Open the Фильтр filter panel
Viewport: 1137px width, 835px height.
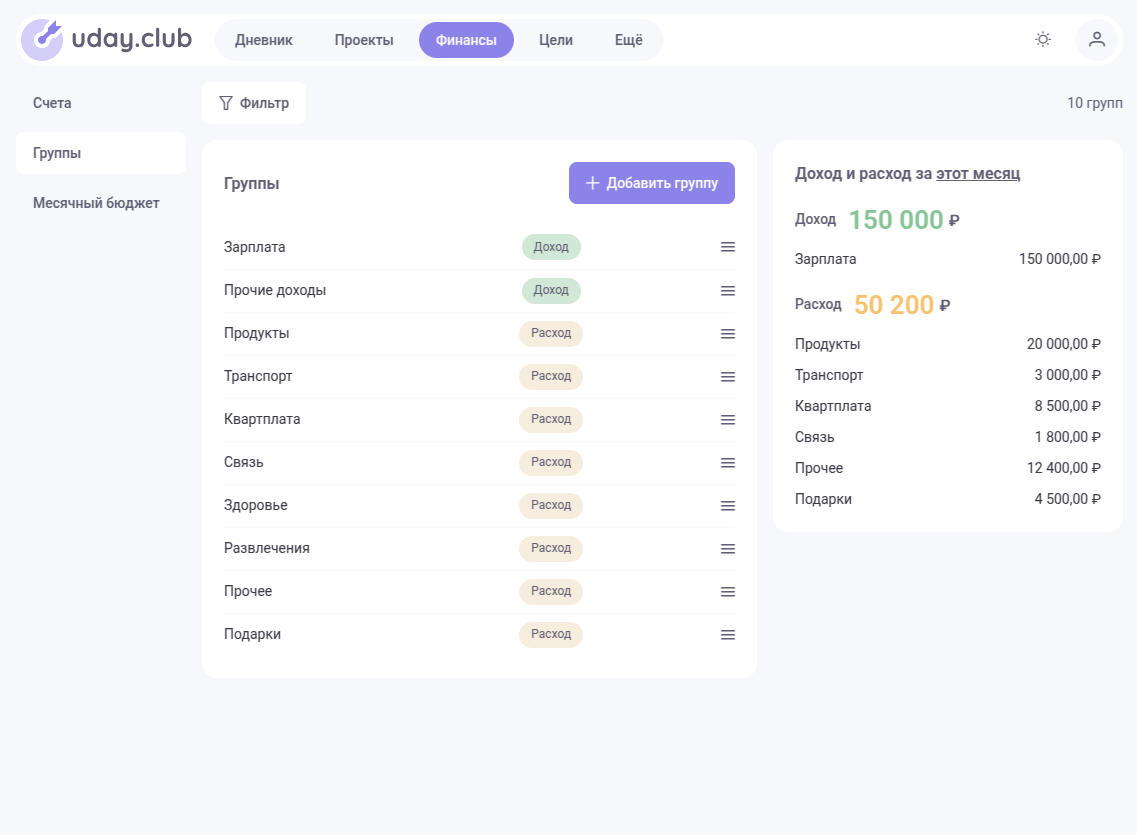[x=254, y=103]
